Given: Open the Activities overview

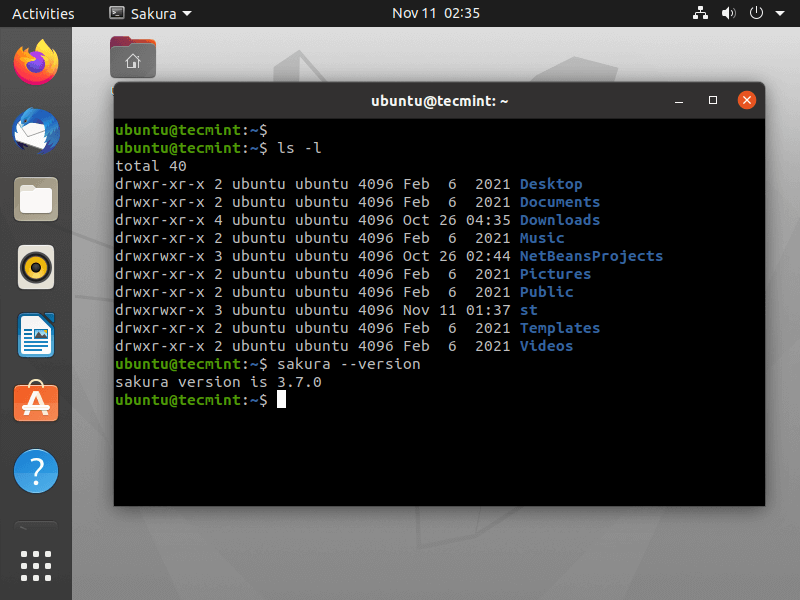Looking at the screenshot, I should (x=43, y=14).
